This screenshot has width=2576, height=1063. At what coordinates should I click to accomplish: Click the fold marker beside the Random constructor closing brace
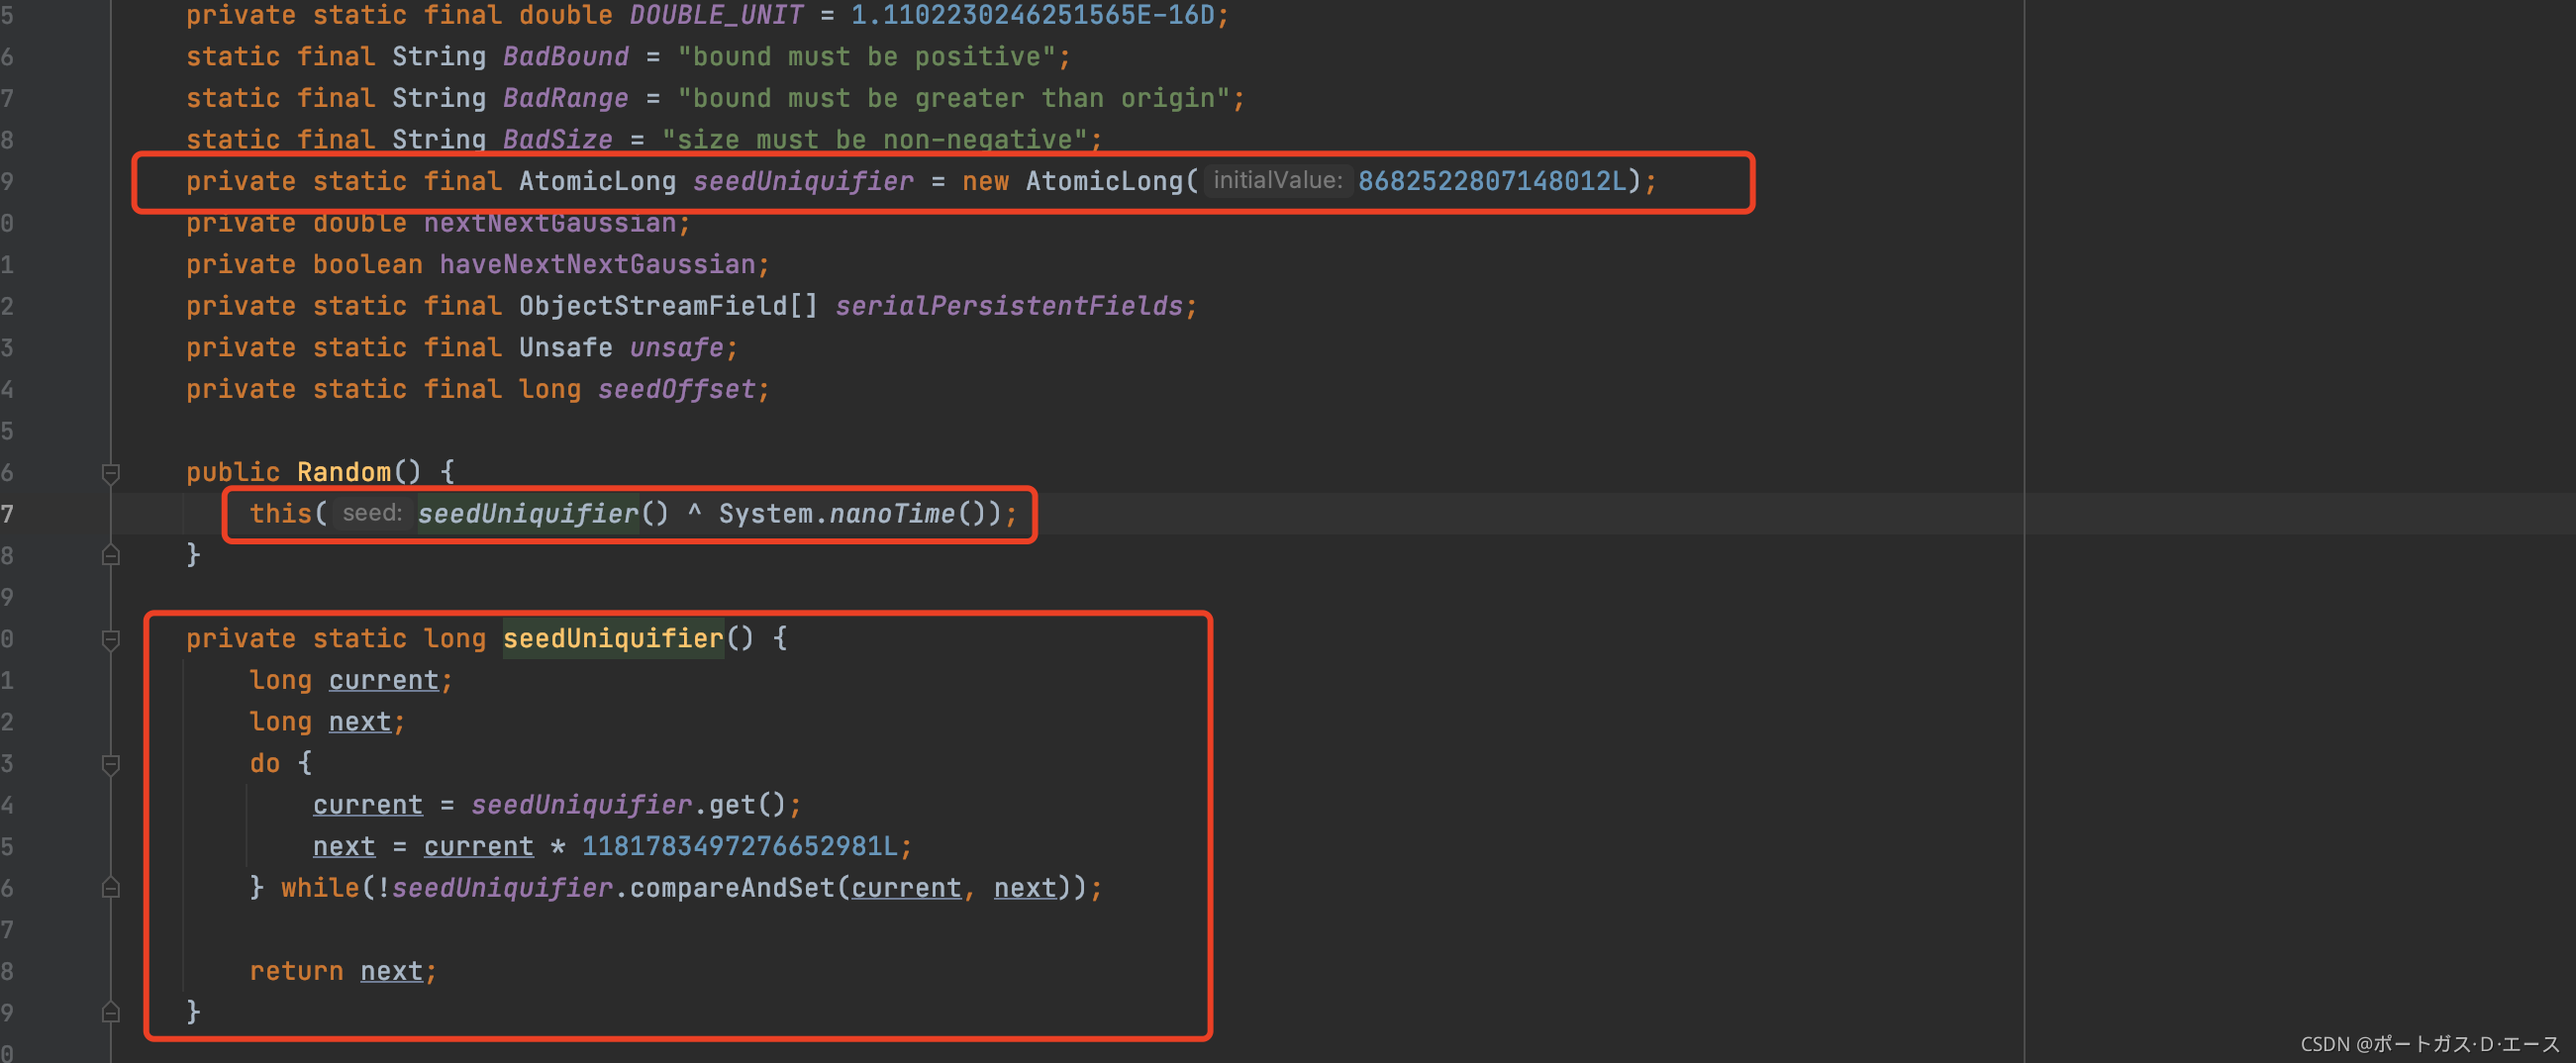[111, 555]
